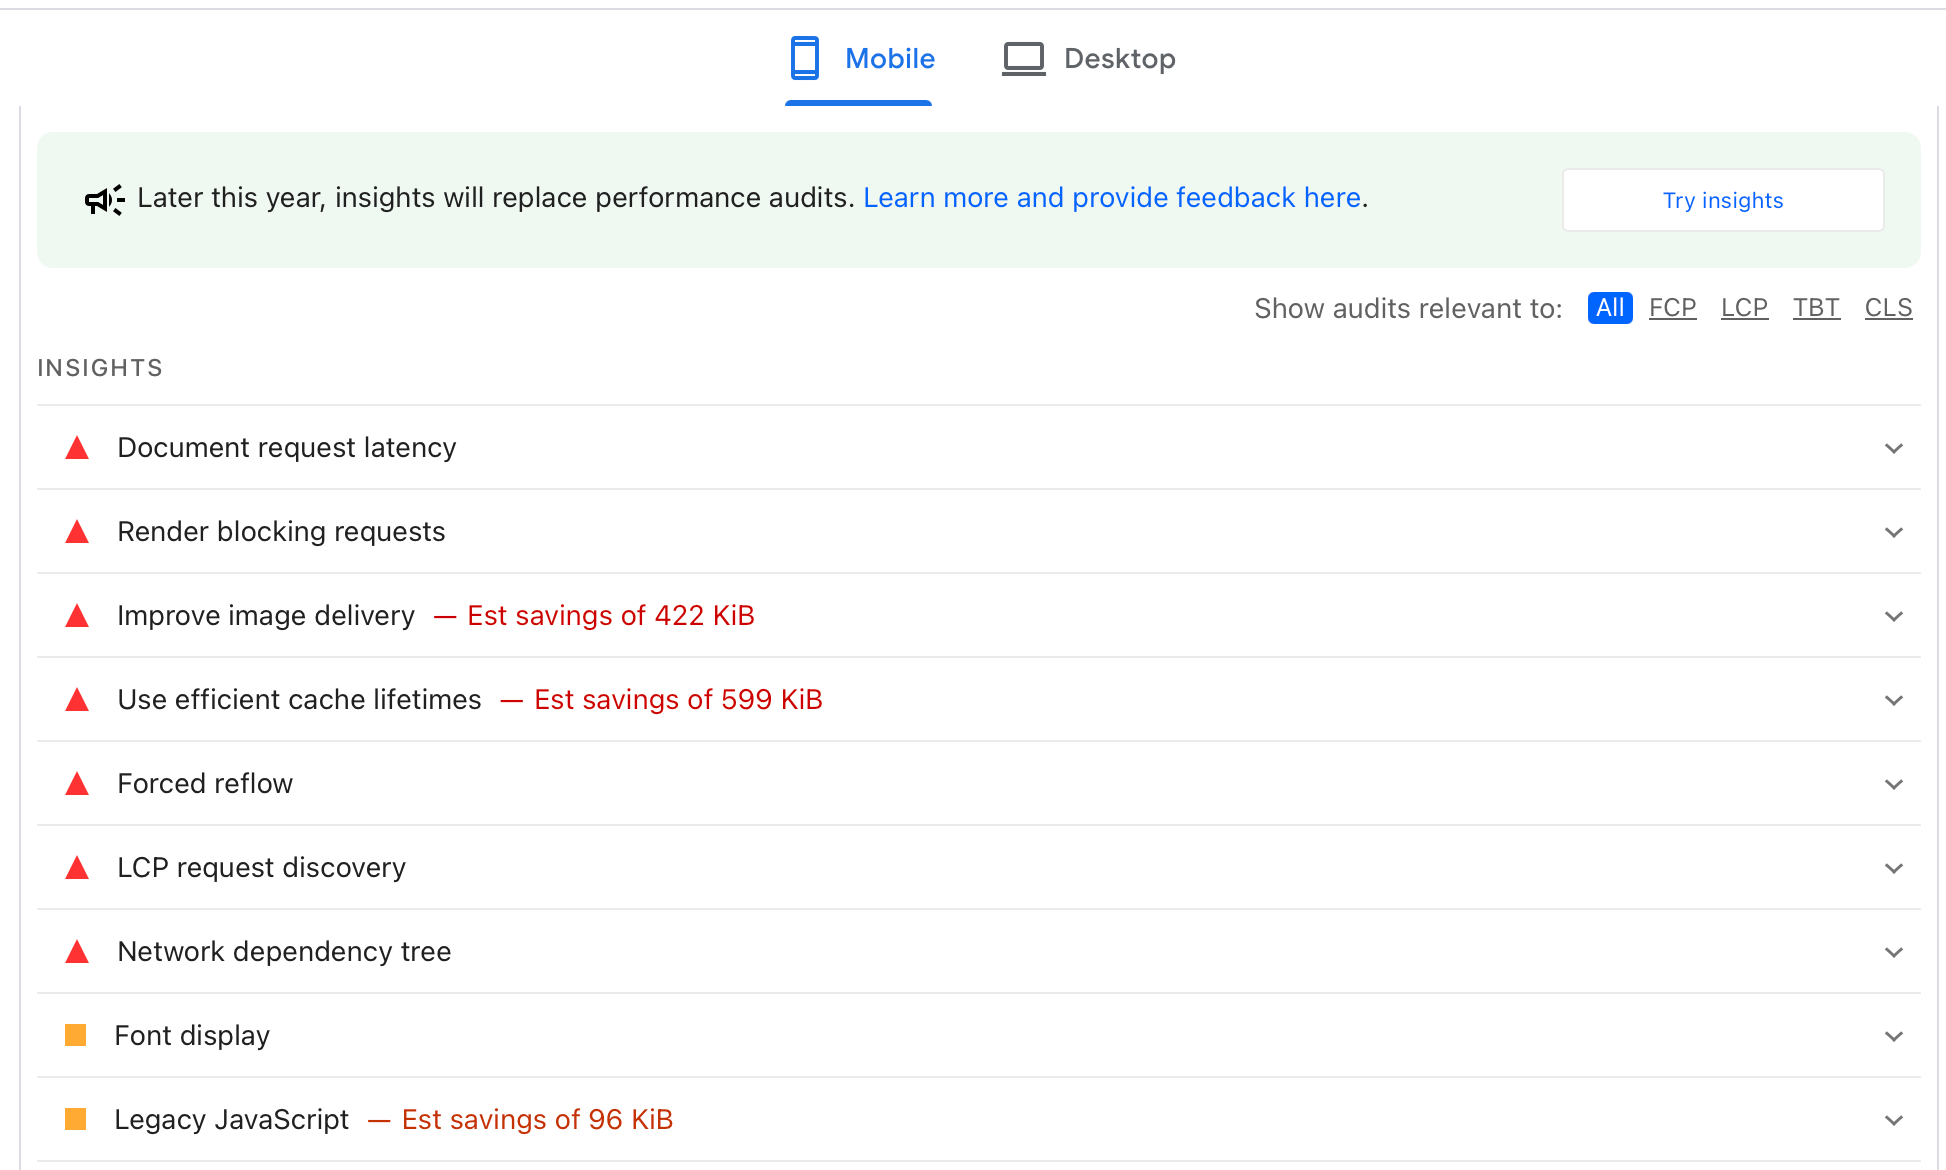Image resolution: width=1946 pixels, height=1170 pixels.
Task: Expand Document request latency chevron
Action: [x=1894, y=448]
